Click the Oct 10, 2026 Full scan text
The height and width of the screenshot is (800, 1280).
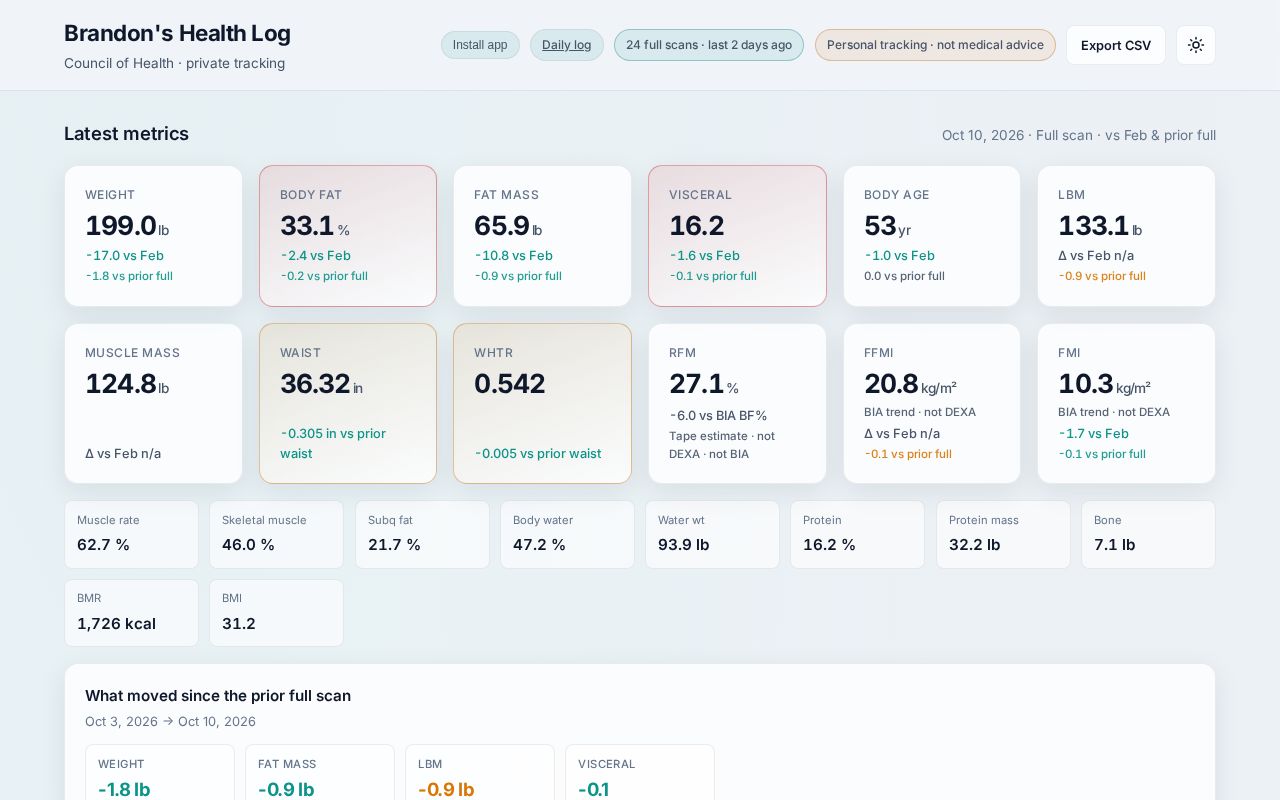1079,135
